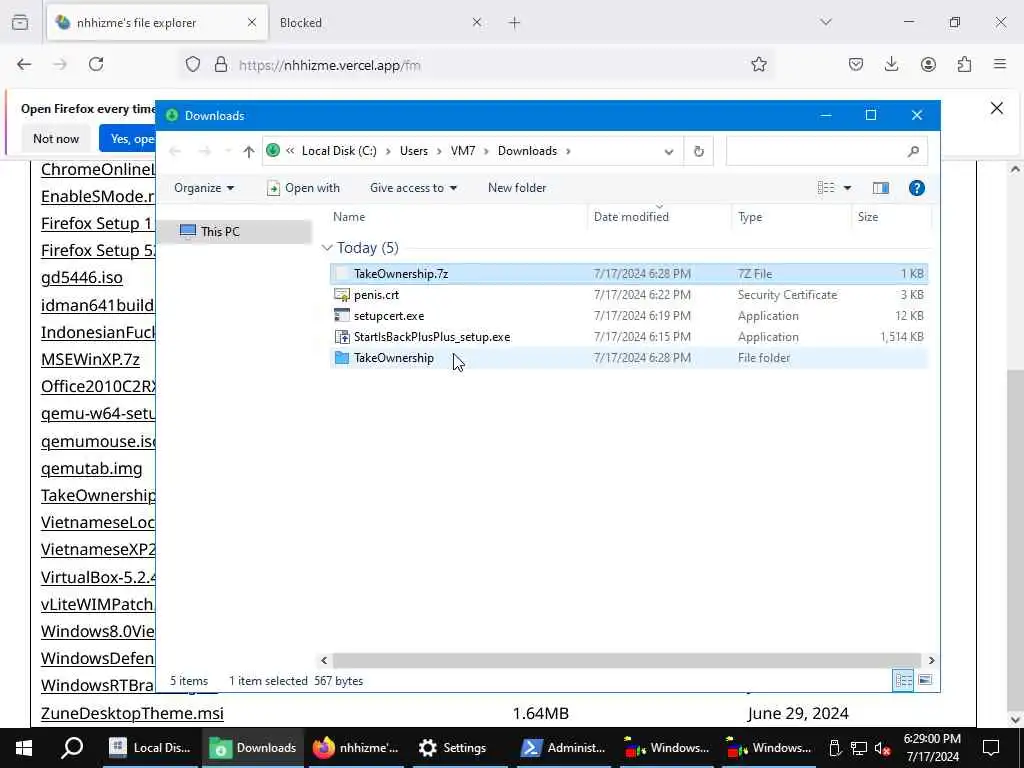The image size is (1024, 768).
Task: Open the MSEWinXP.7z link
Action: point(90,359)
